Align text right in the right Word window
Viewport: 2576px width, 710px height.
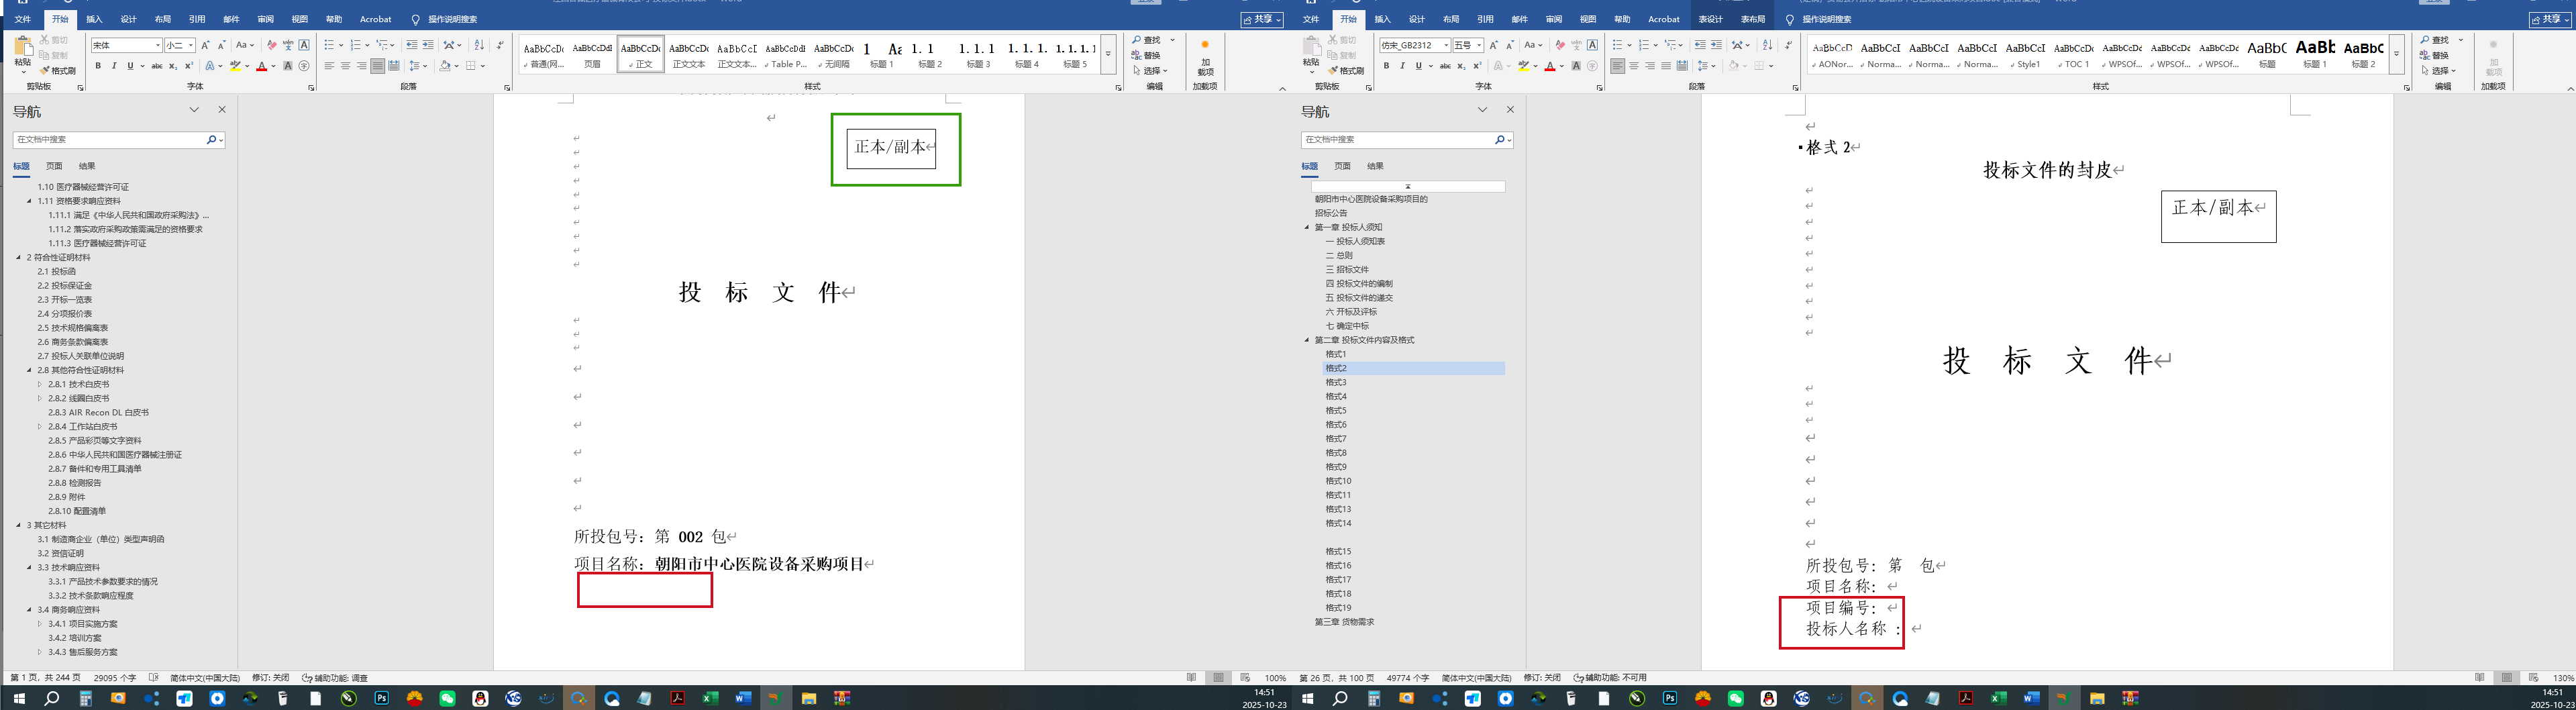pos(1649,66)
